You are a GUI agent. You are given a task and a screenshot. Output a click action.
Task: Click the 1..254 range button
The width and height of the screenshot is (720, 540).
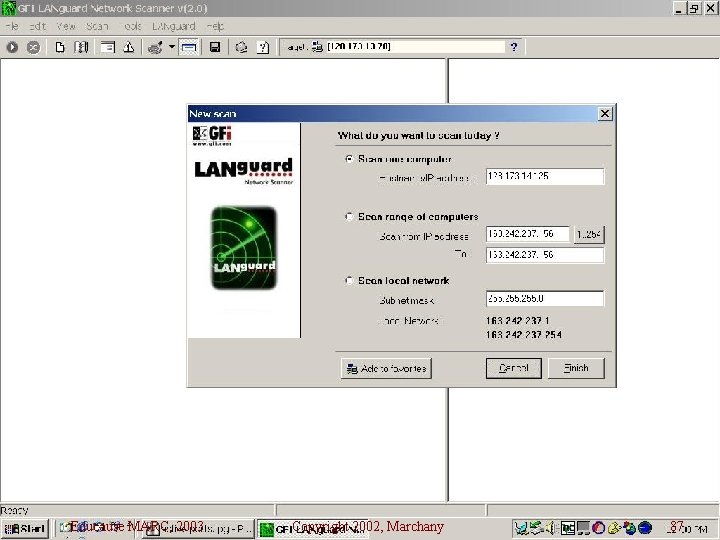coord(589,235)
